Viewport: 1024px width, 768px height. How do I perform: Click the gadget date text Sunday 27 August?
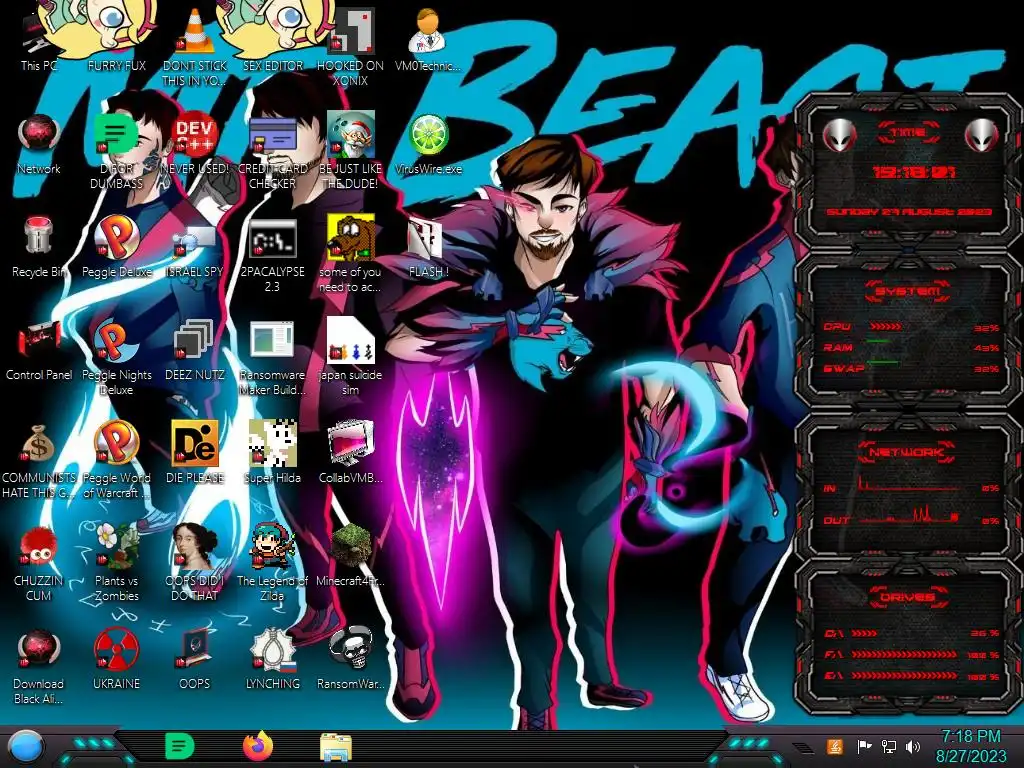909,212
